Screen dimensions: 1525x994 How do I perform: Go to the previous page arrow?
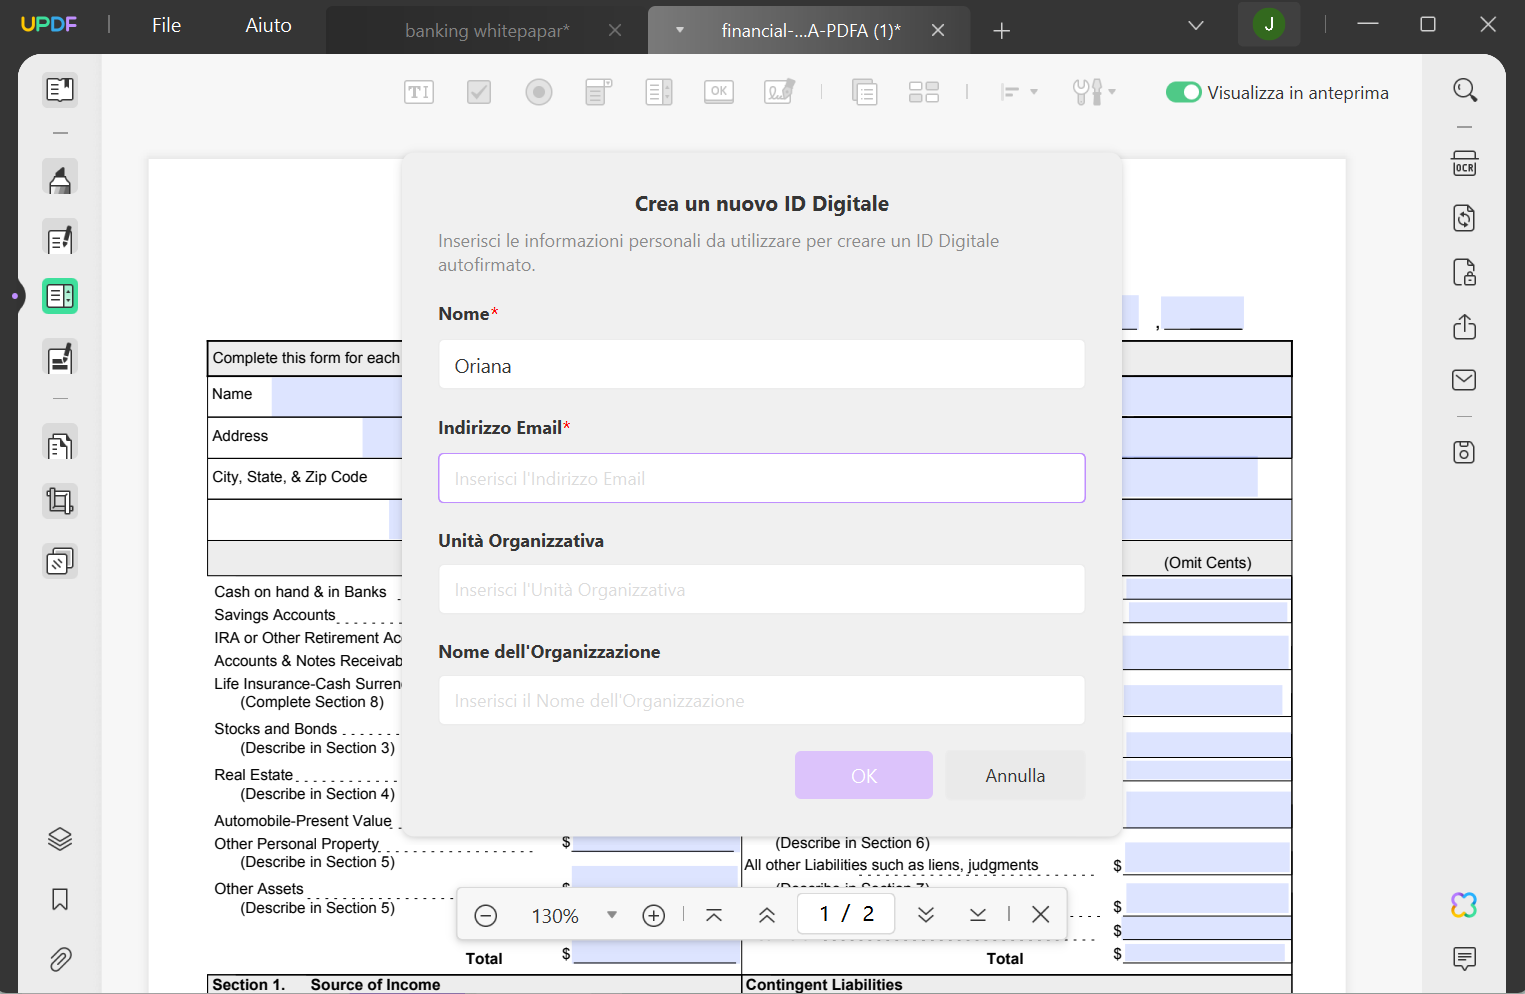point(767,915)
